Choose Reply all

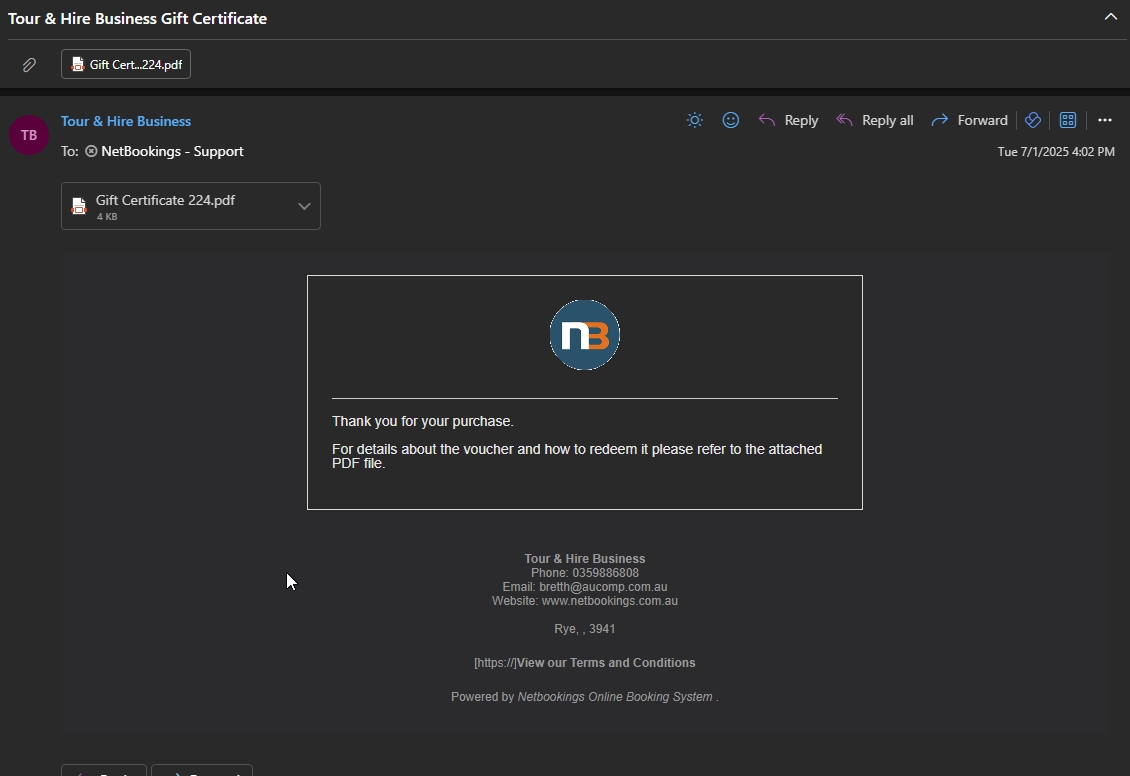click(x=874, y=120)
